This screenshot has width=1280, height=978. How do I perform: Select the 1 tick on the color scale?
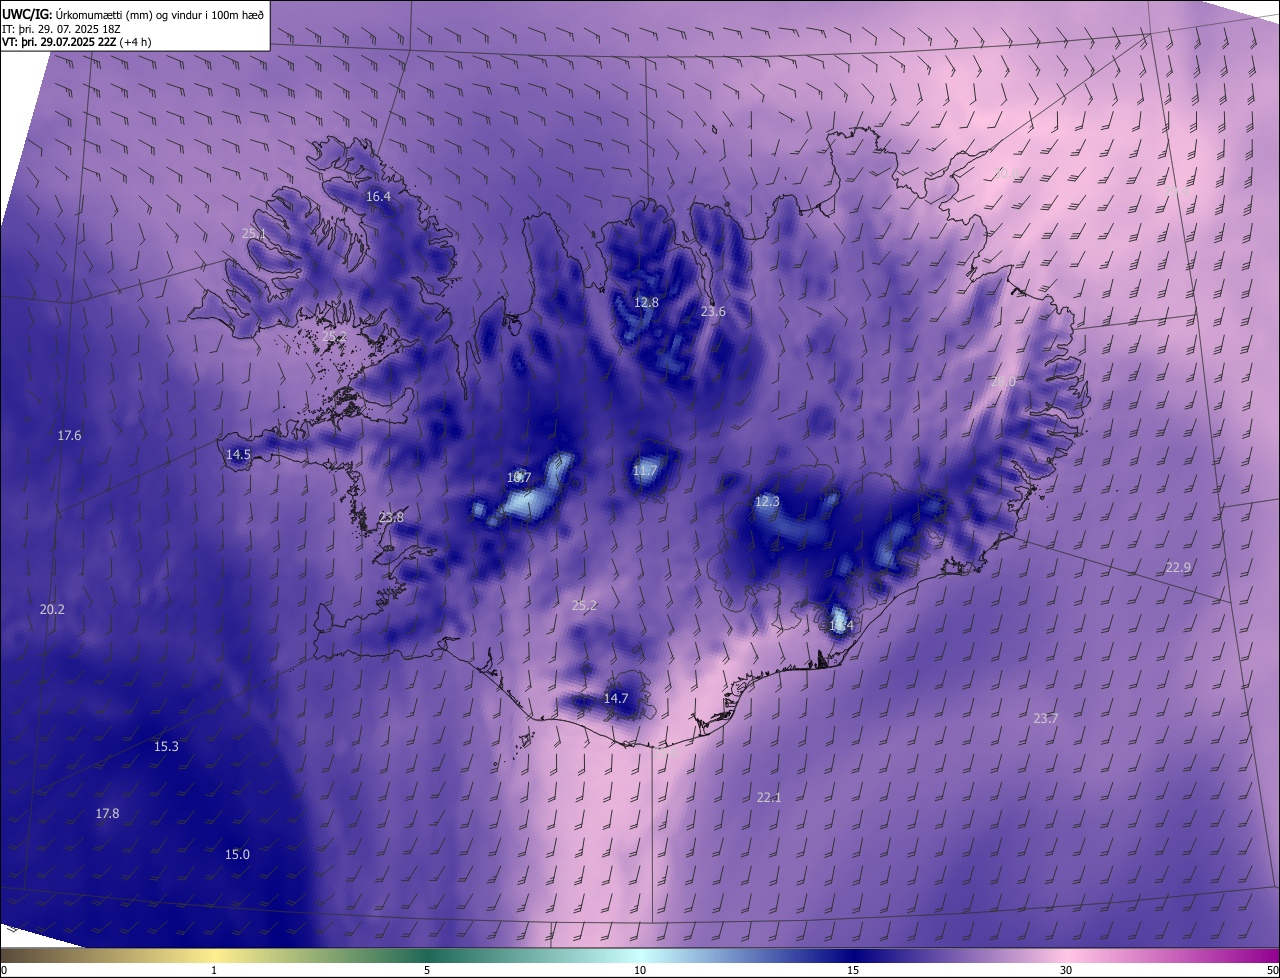(214, 971)
